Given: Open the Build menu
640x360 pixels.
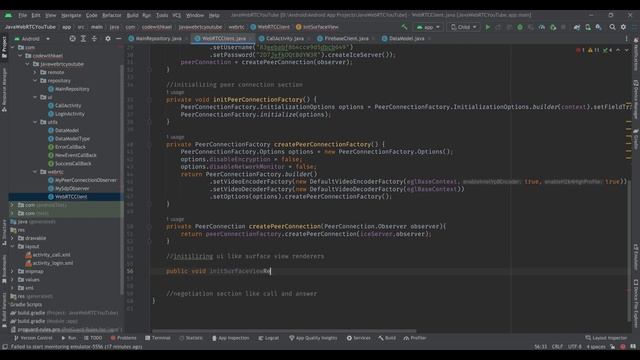Looking at the screenshot, I should 132,15.
